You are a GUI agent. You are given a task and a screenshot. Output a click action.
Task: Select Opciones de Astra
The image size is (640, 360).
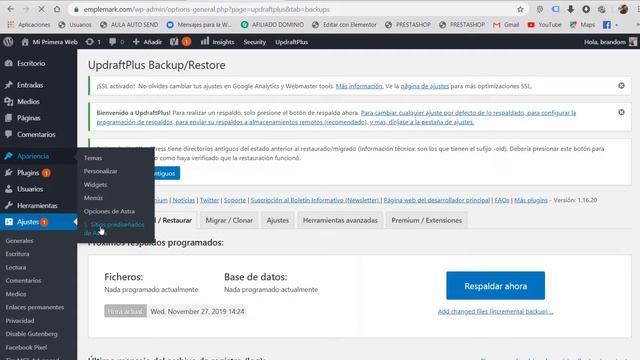pos(109,211)
